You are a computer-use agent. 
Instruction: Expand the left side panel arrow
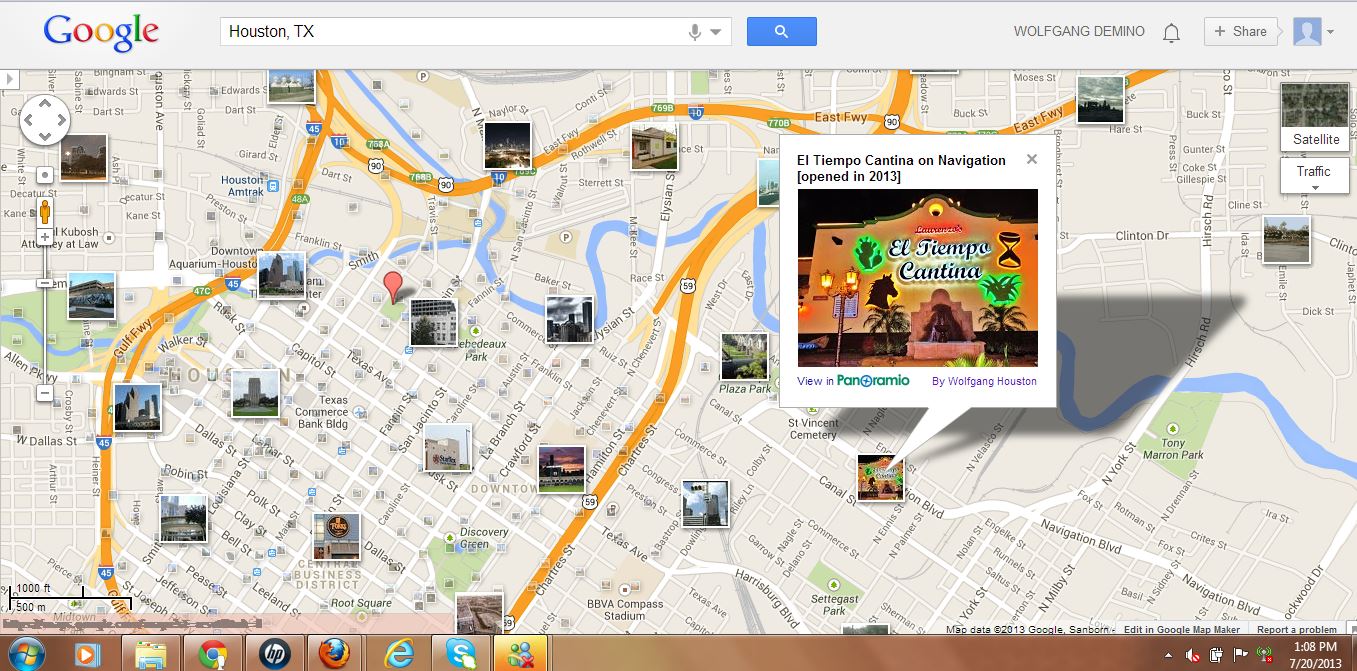[10, 78]
